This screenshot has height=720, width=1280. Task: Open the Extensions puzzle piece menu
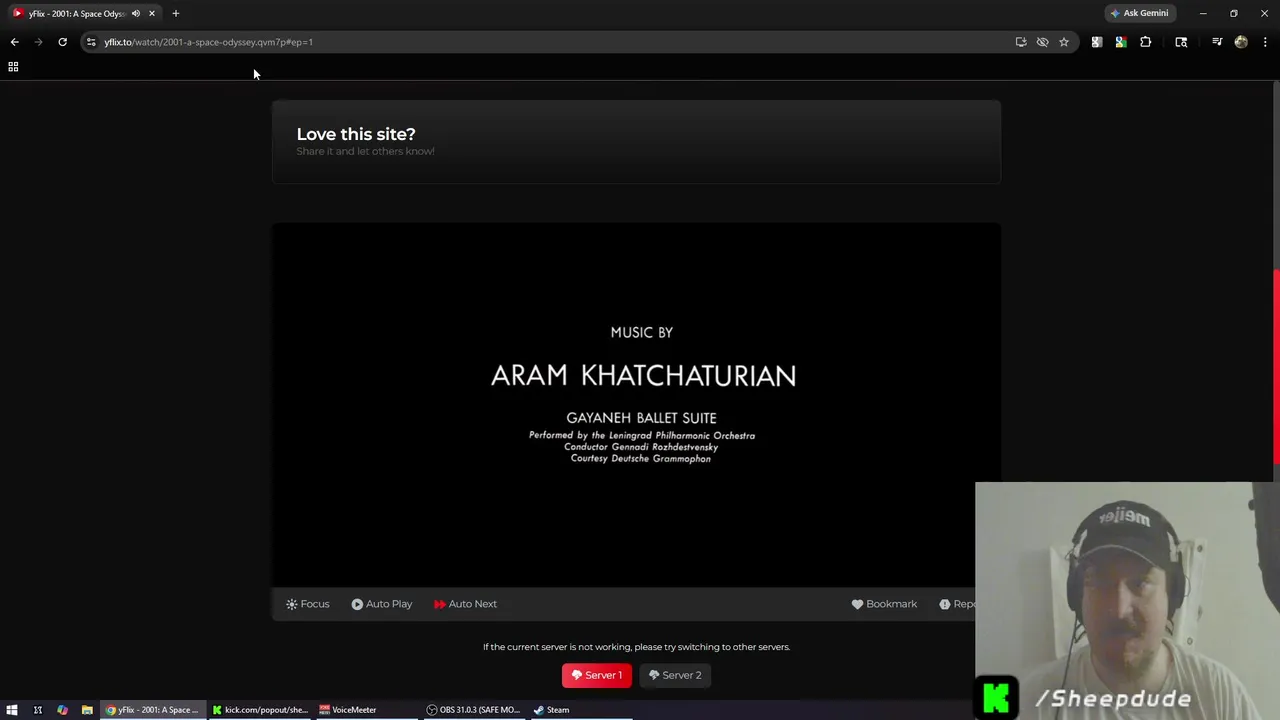[x=1146, y=42]
